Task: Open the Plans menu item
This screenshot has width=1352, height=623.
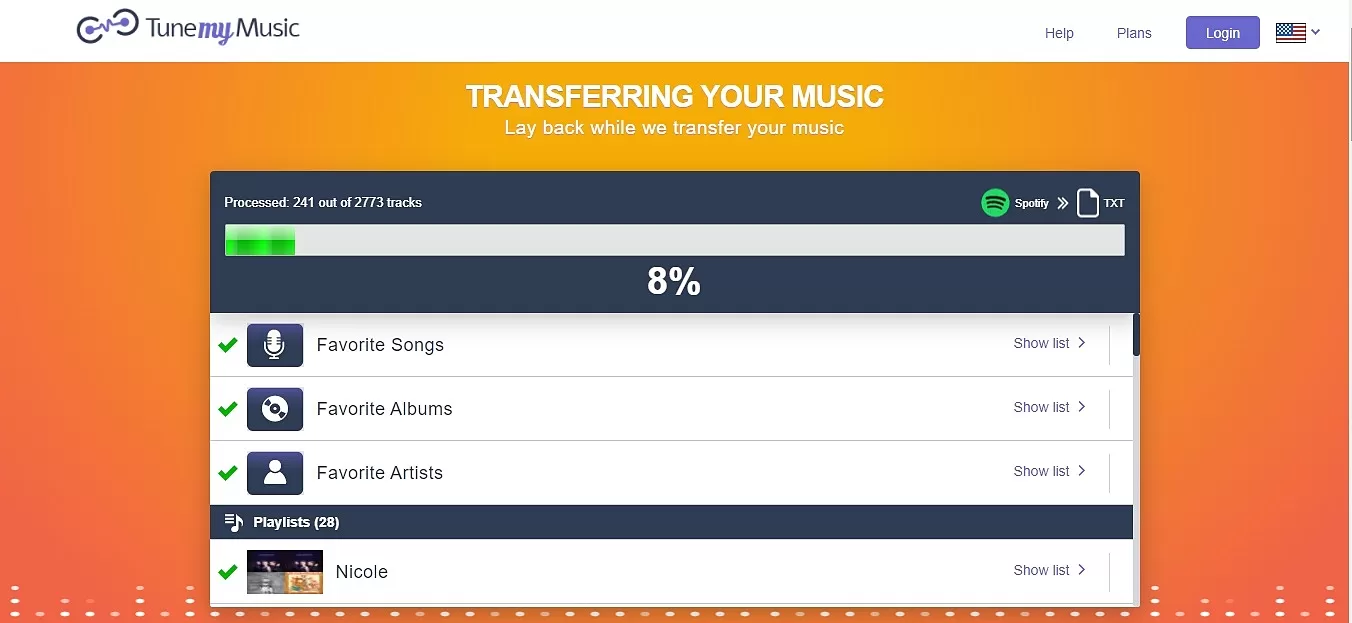Action: (1134, 33)
